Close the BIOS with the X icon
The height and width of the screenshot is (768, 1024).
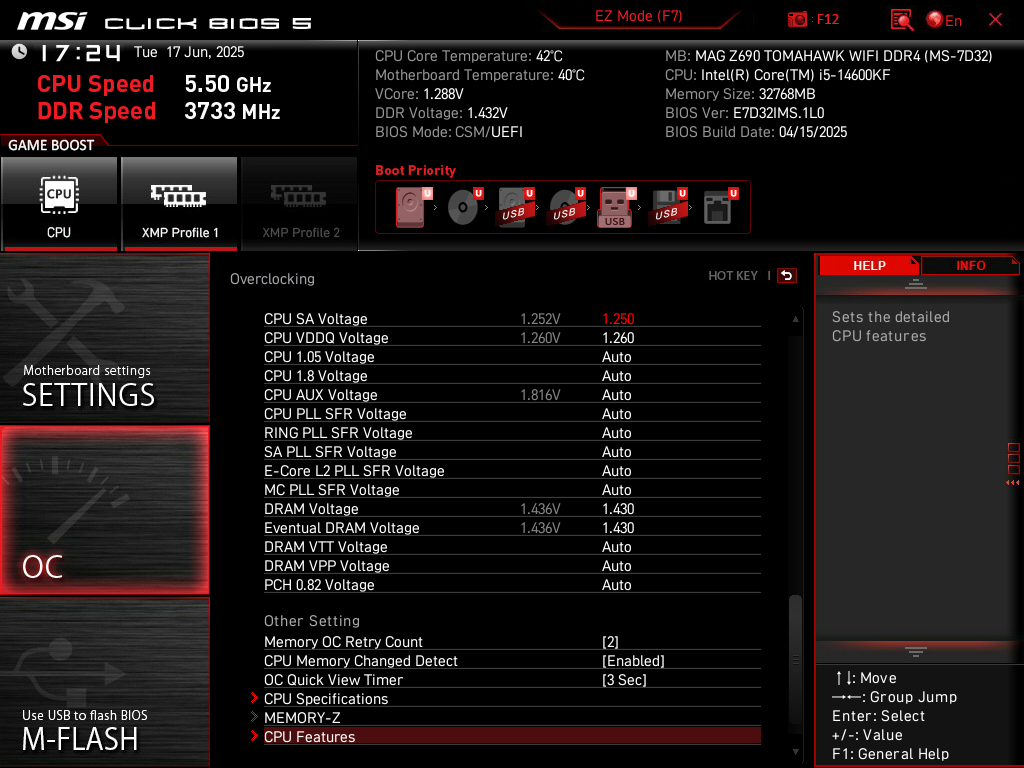point(995,20)
